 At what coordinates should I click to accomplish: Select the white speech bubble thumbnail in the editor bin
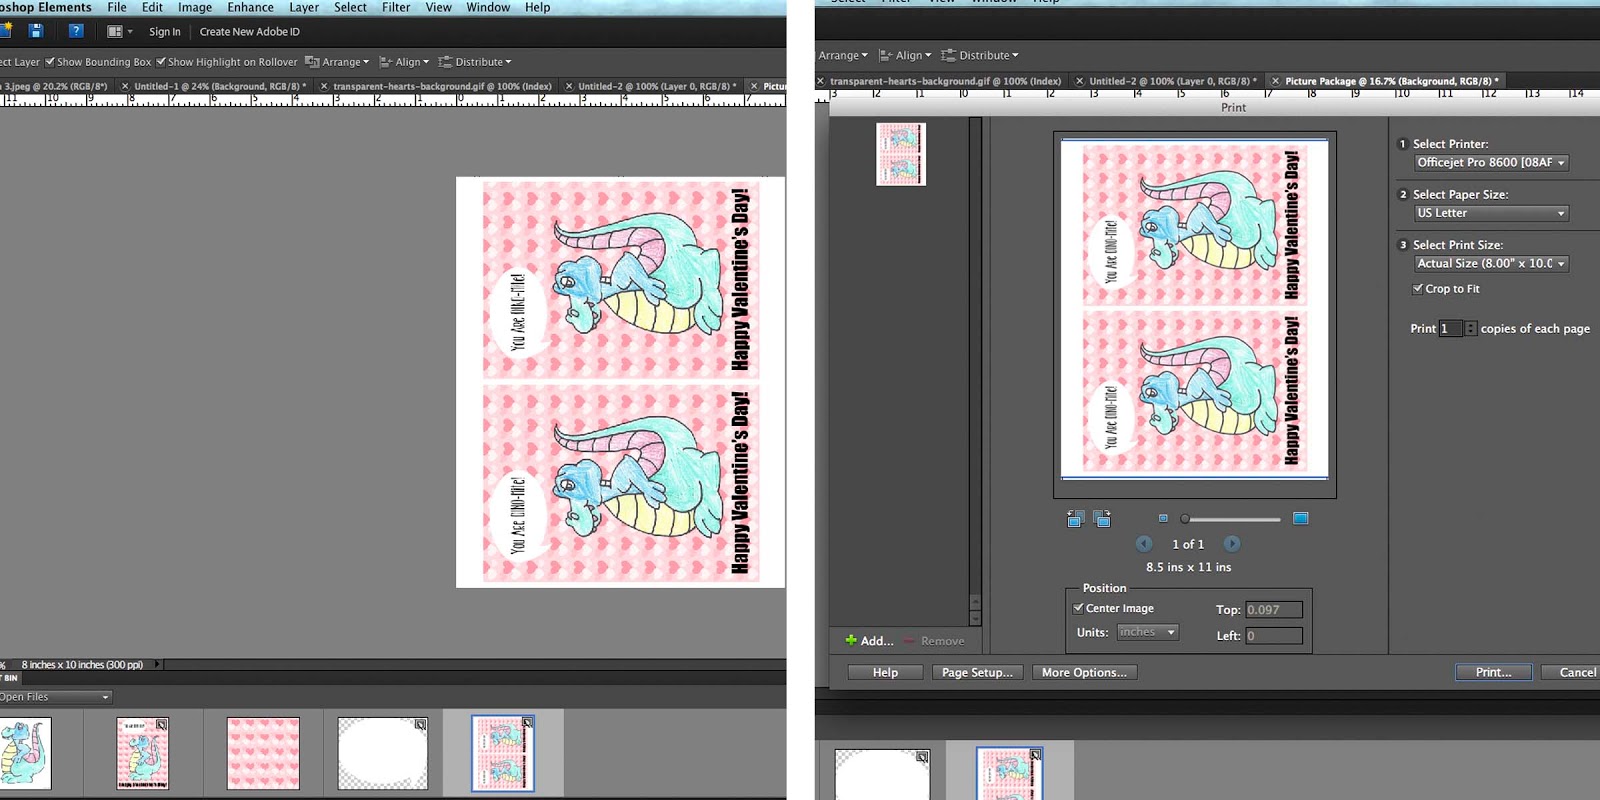(x=383, y=754)
